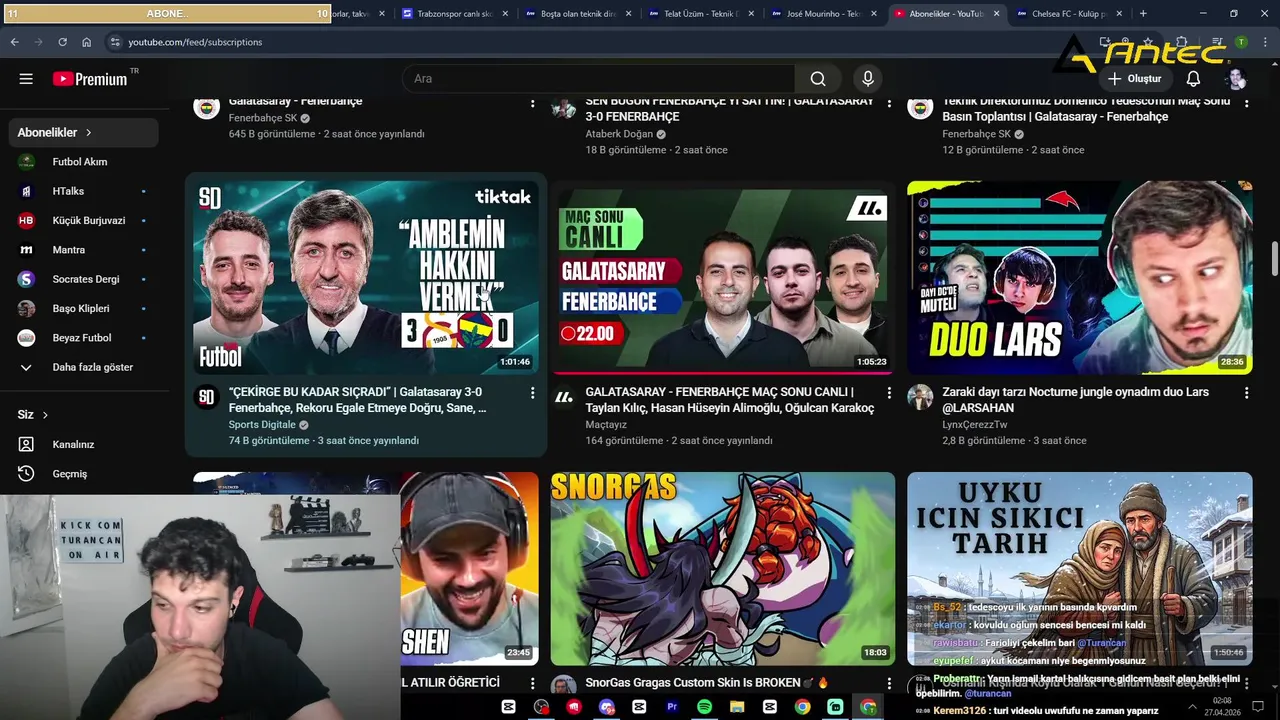The height and width of the screenshot is (720, 1280).
Task: Open File Explorer from the taskbar
Action: (737, 707)
